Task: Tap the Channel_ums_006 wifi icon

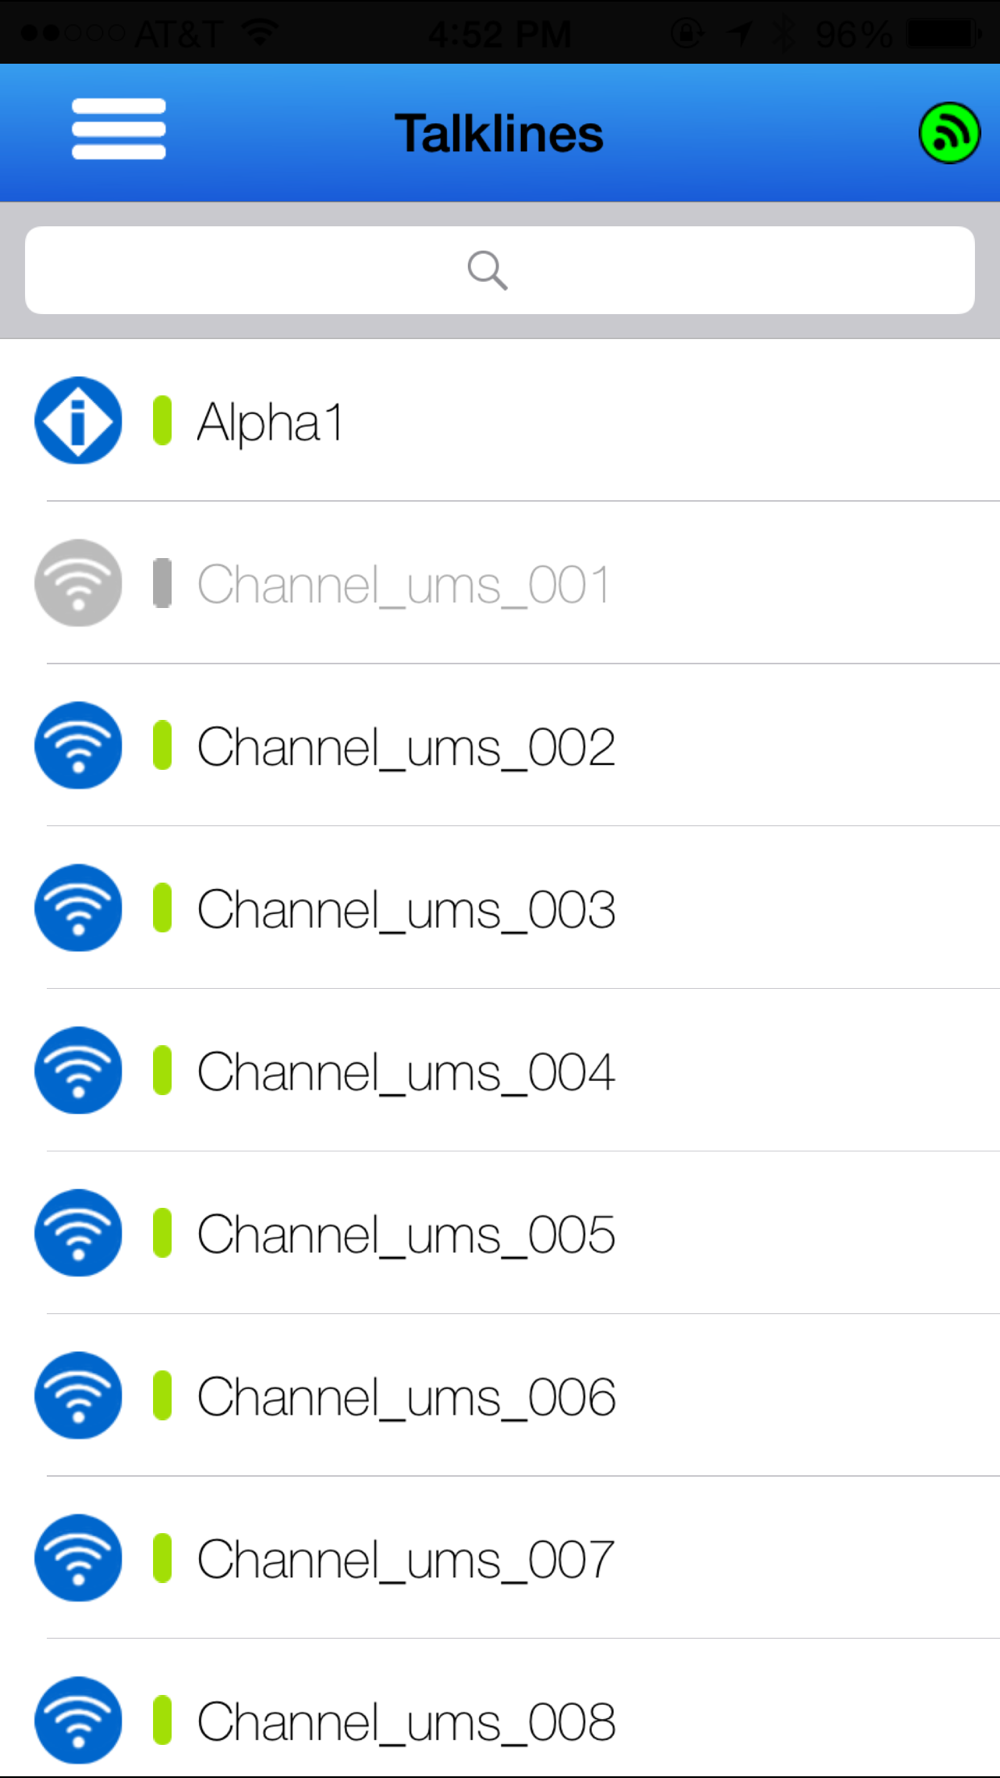Action: (78, 1395)
